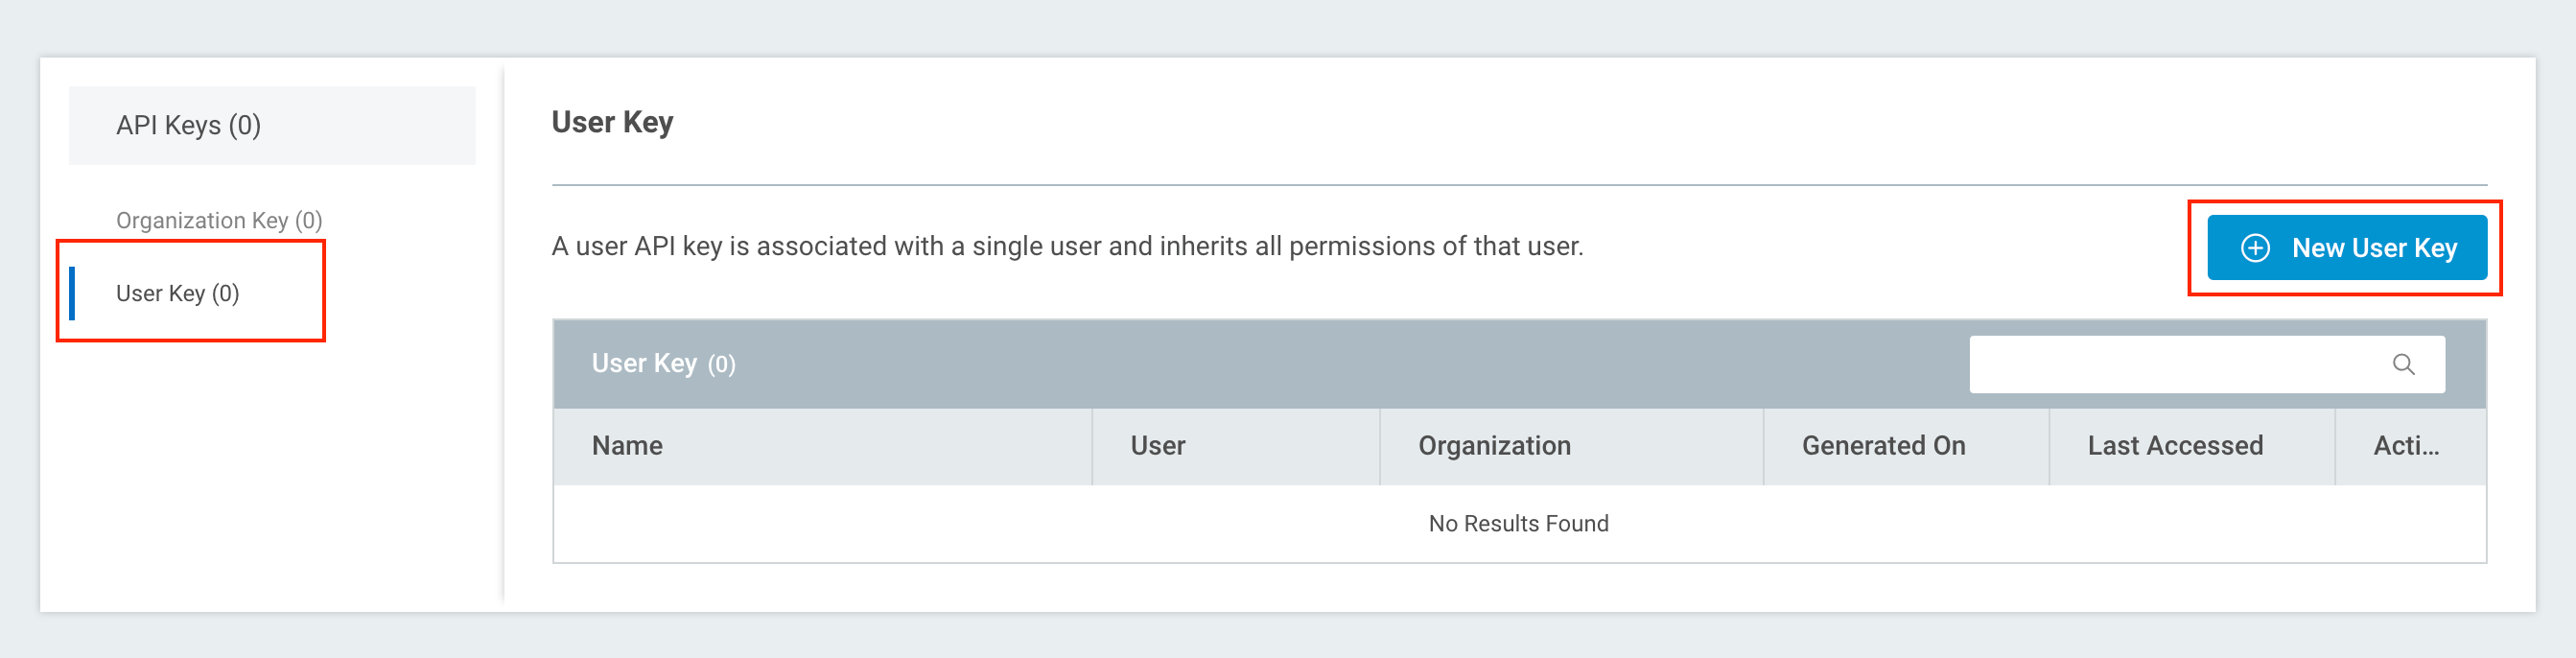This screenshot has width=2576, height=658.
Task: Click the No Results Found row
Action: [x=1518, y=524]
